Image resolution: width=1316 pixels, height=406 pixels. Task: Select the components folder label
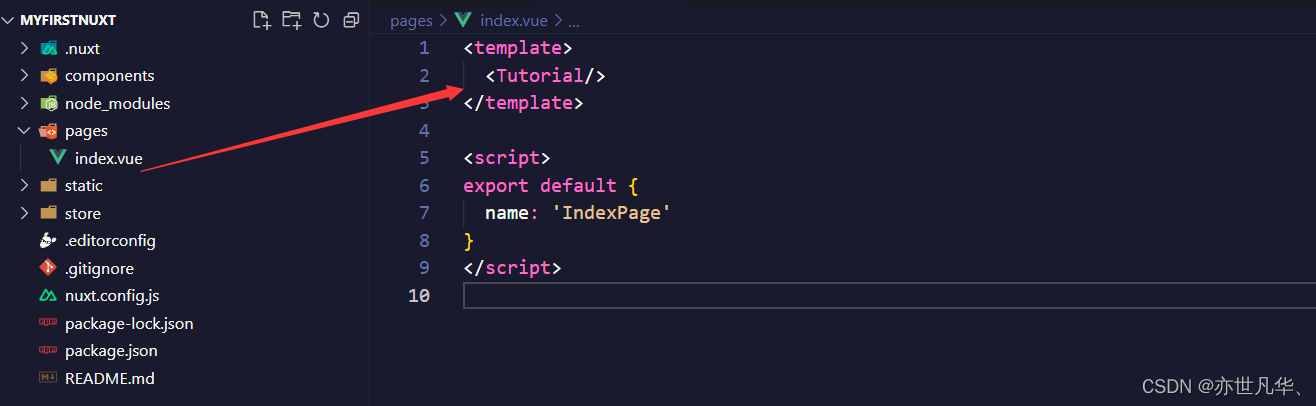point(109,76)
